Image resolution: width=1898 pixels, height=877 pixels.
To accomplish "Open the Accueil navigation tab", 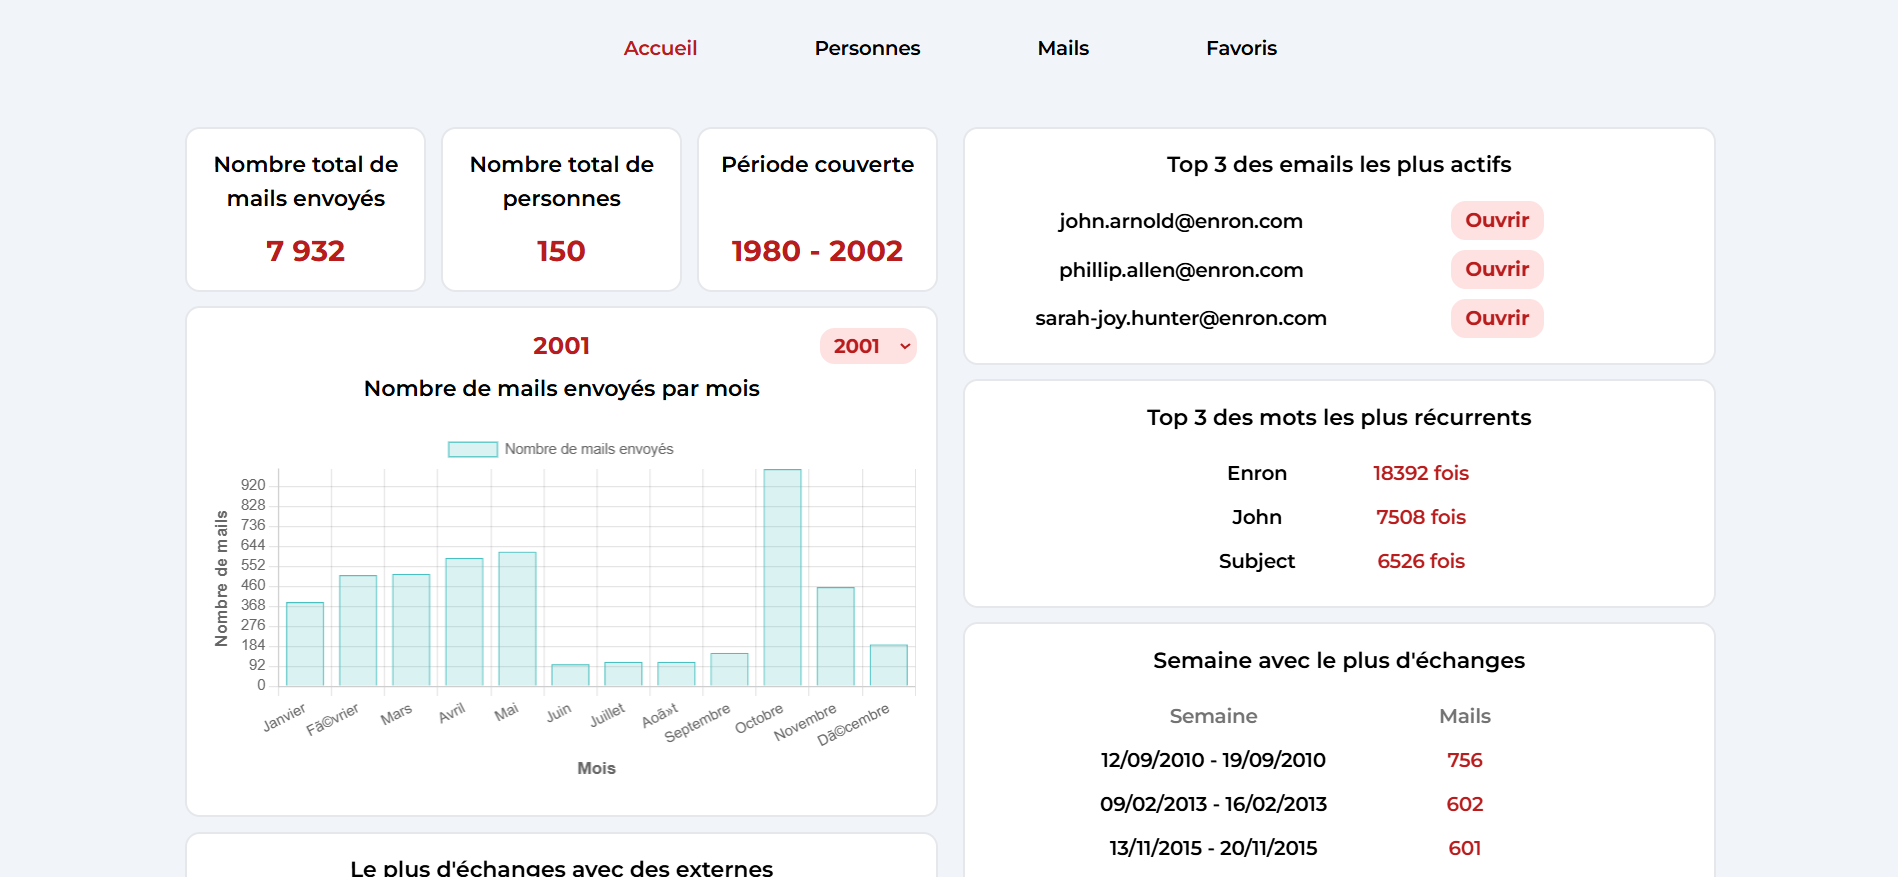I will tap(660, 48).
